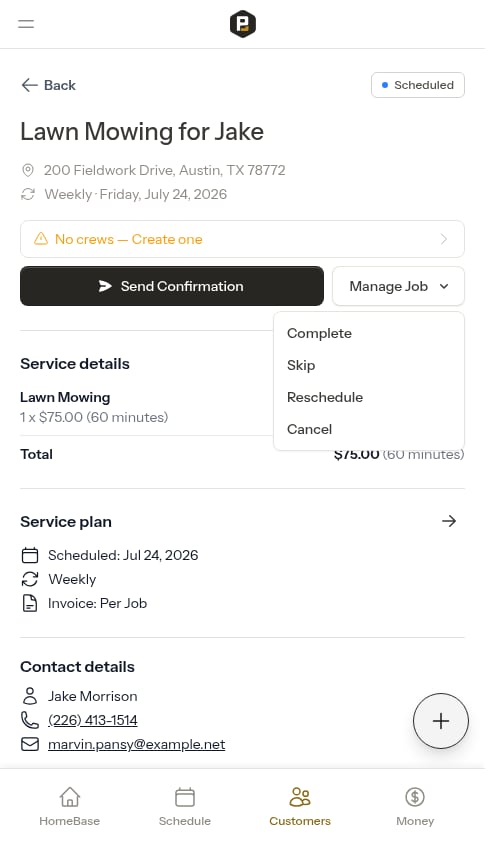Open the Customers tab
Screen dimensions: 500x845
click(x=300, y=807)
